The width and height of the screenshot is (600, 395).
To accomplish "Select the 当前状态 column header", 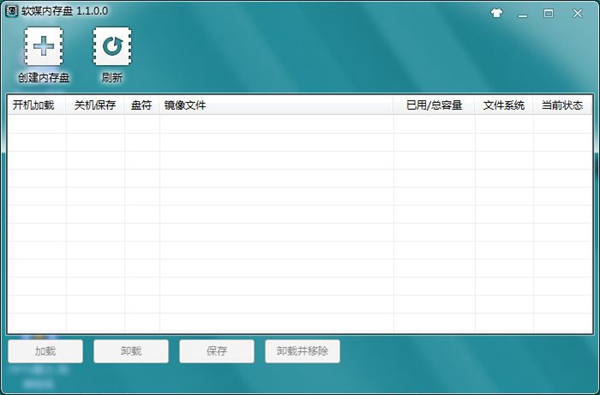I will click(x=562, y=105).
